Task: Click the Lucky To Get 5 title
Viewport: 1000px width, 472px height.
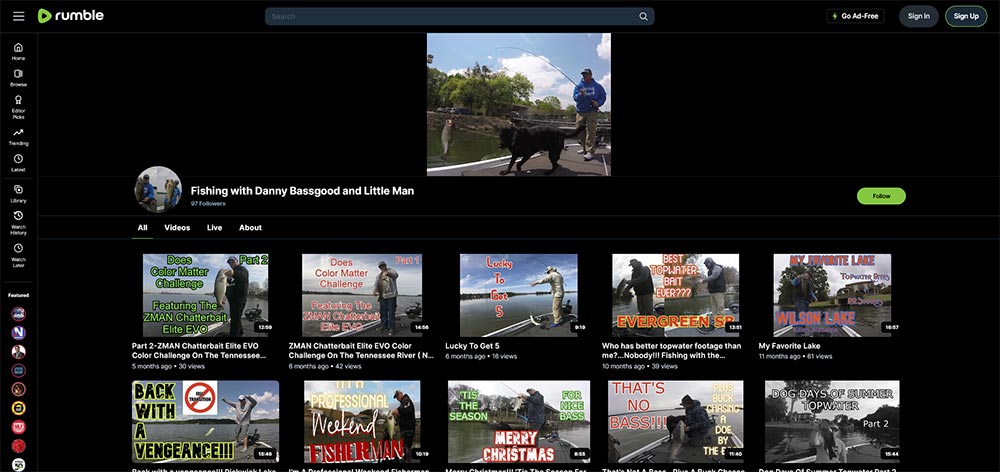Action: (x=472, y=346)
